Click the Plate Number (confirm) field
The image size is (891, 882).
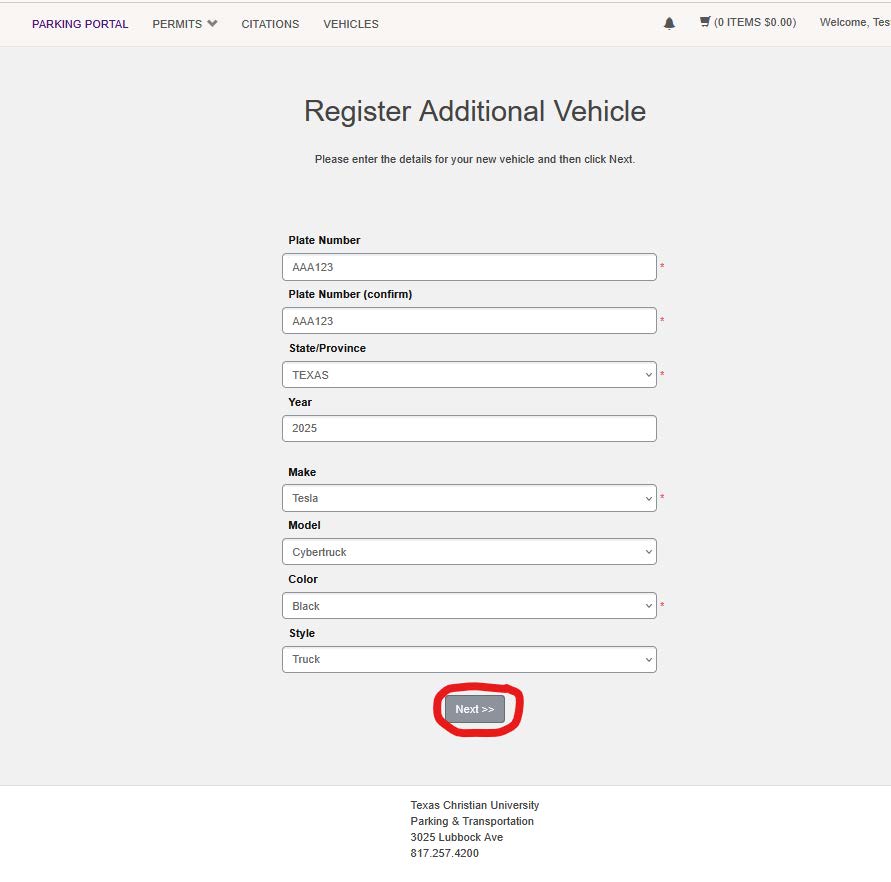469,321
